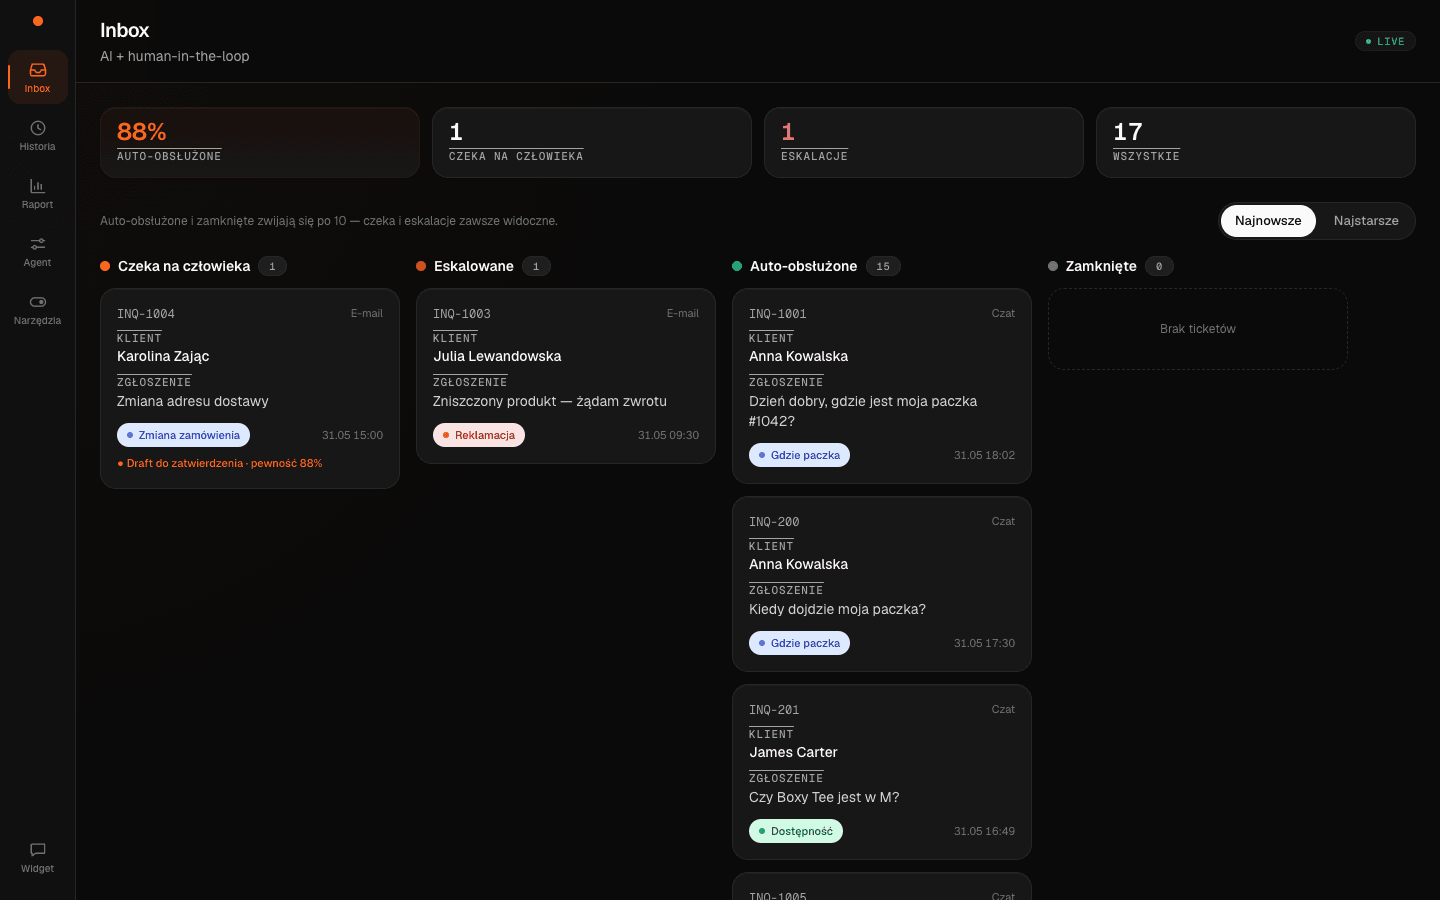Click the 'Brak ticketów' empty placeholder

tap(1198, 329)
